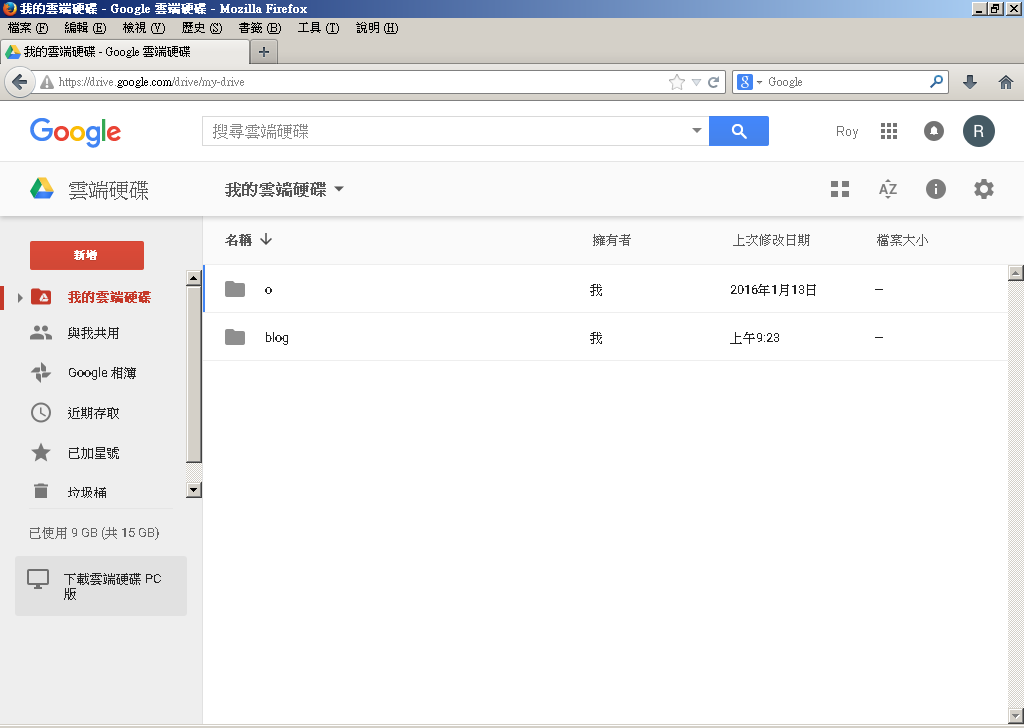The width and height of the screenshot is (1024, 728).
Task: Show details info panel
Action: [x=936, y=189]
